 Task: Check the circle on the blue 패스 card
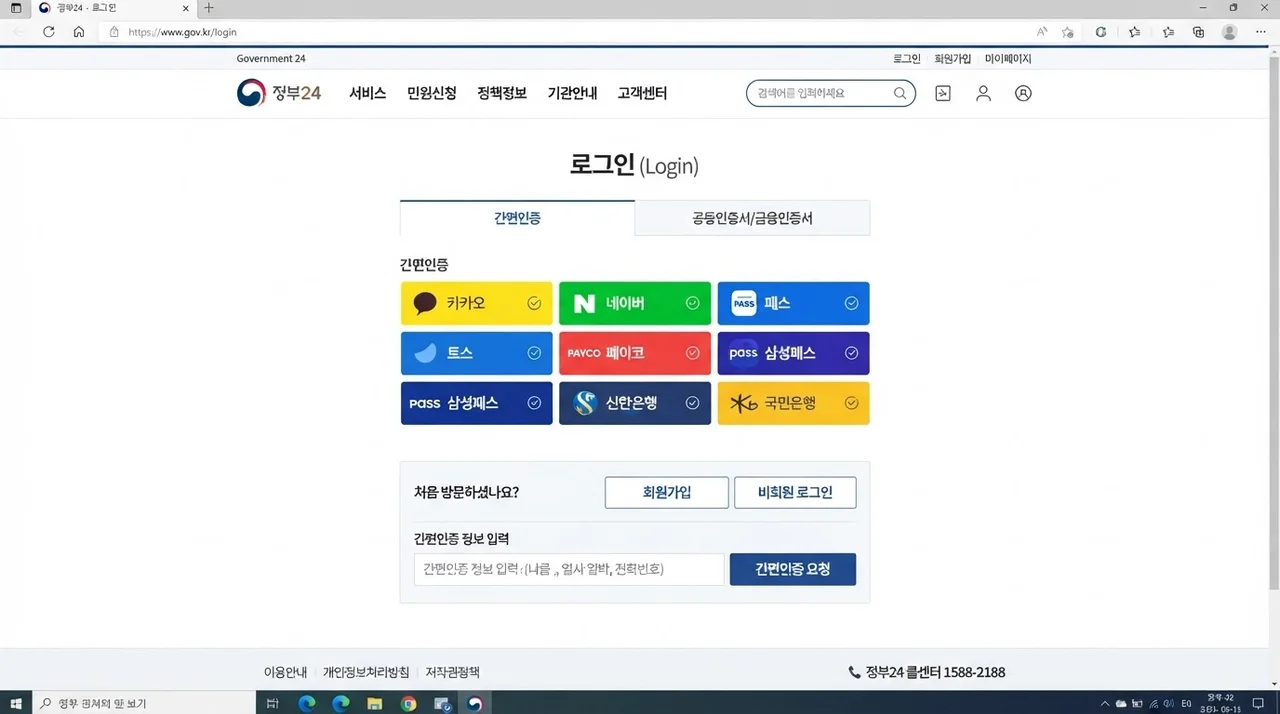coord(851,303)
